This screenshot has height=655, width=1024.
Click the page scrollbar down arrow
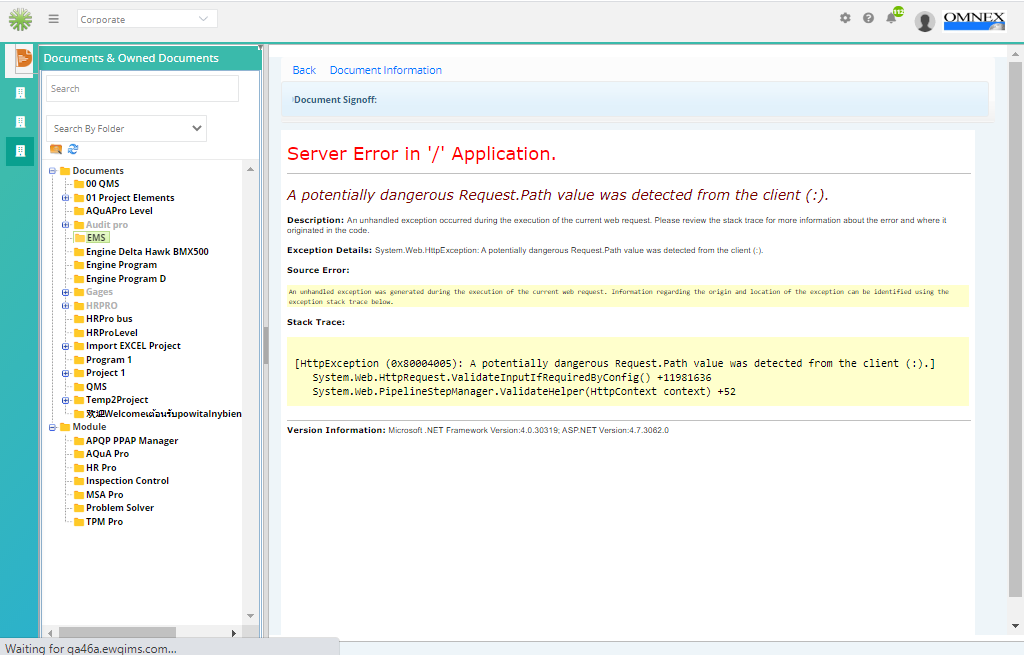click(x=1015, y=626)
